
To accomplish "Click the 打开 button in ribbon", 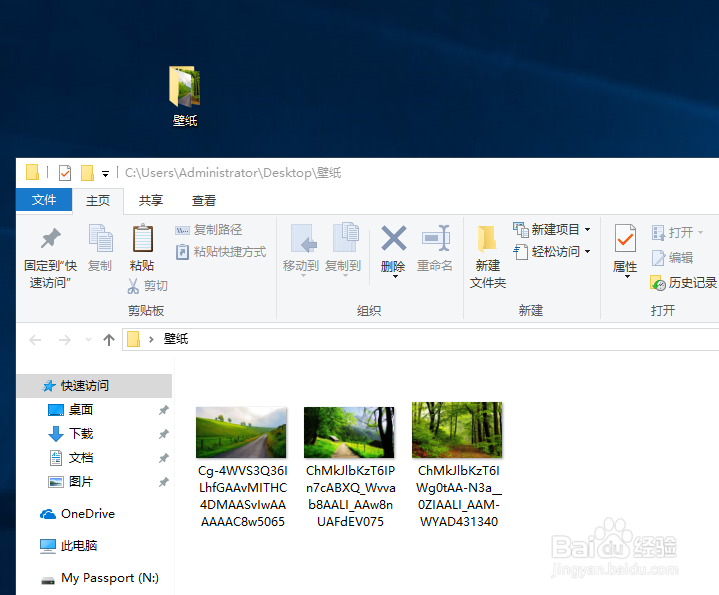I will coord(677,232).
